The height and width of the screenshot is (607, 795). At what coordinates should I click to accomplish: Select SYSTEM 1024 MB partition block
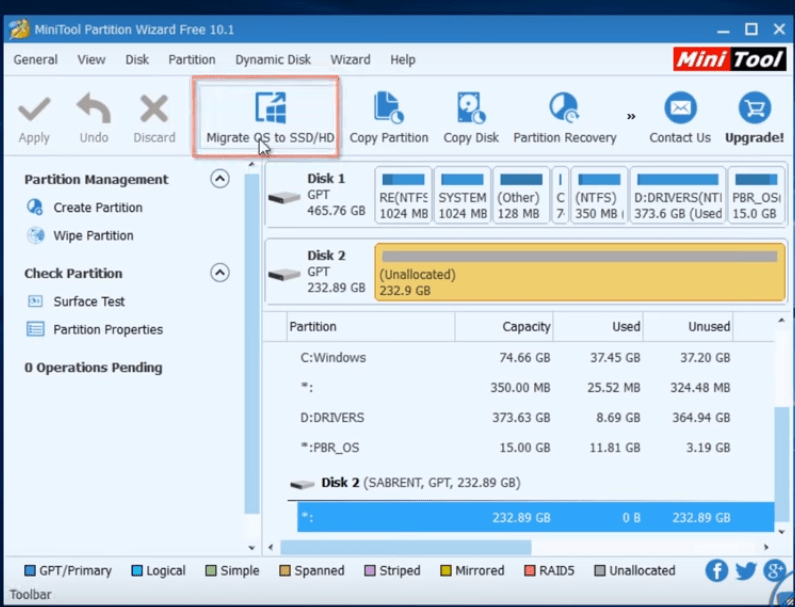point(462,195)
